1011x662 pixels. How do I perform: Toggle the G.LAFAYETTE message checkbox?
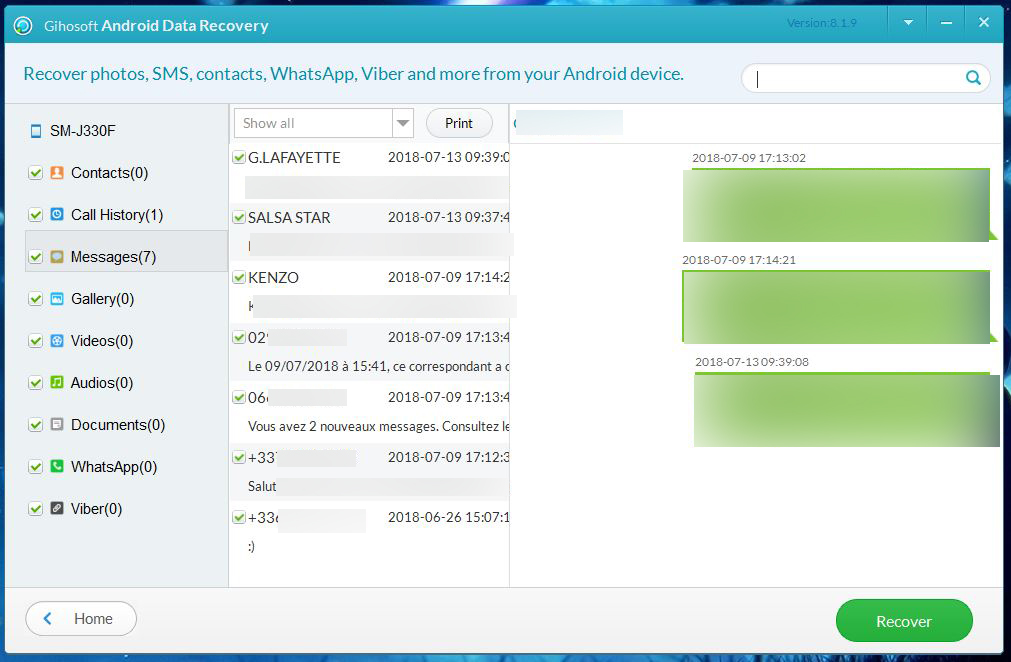click(239, 157)
